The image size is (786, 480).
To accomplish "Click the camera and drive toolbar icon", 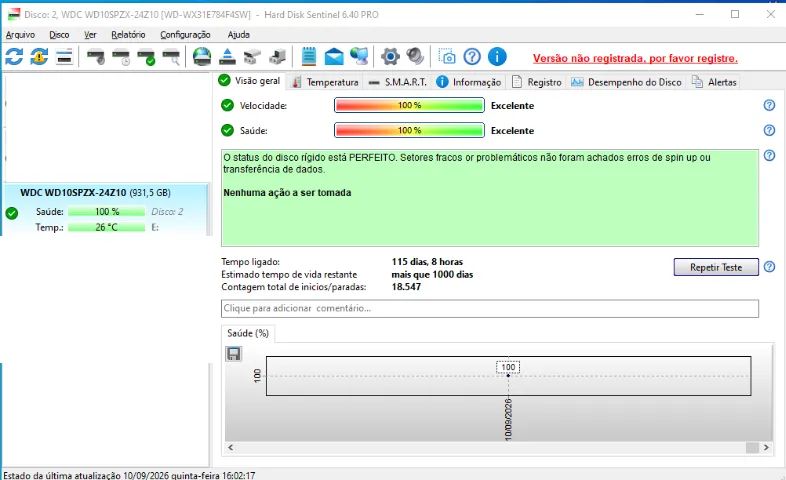I will click(252, 57).
